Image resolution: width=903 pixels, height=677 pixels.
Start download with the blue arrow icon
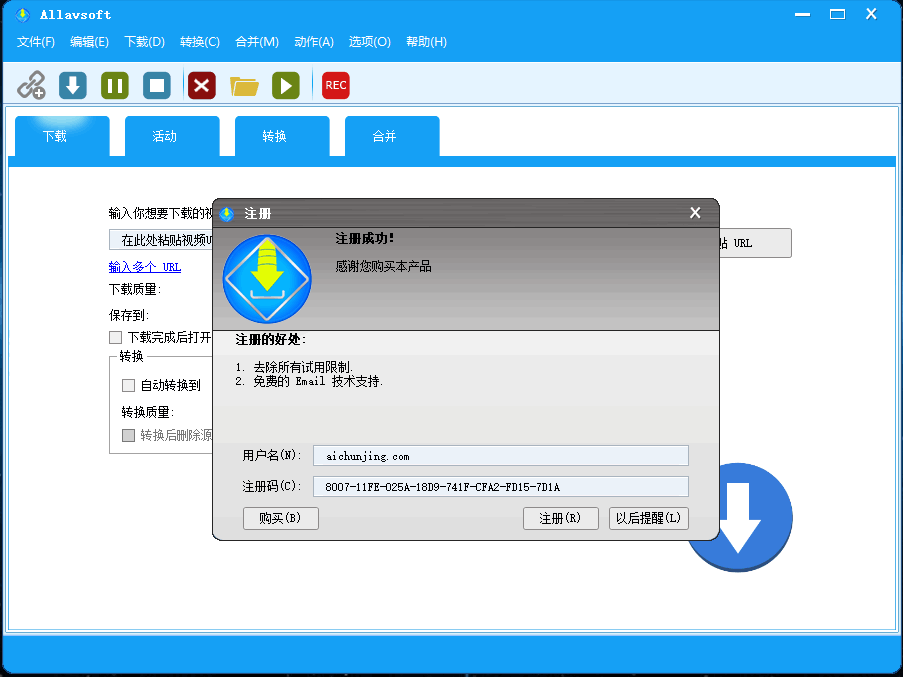click(73, 85)
